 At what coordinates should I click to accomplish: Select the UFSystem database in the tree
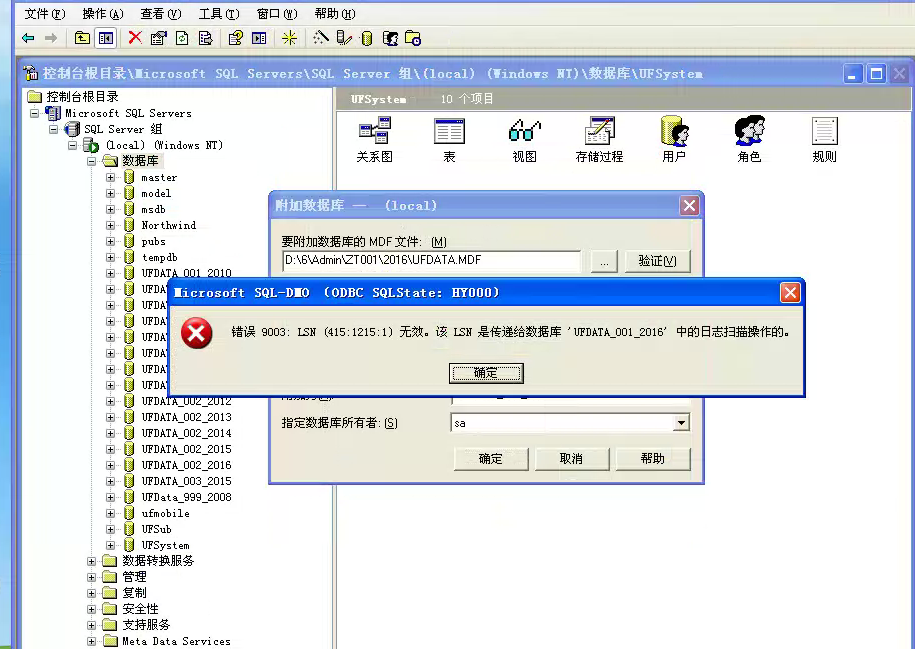click(x=165, y=545)
